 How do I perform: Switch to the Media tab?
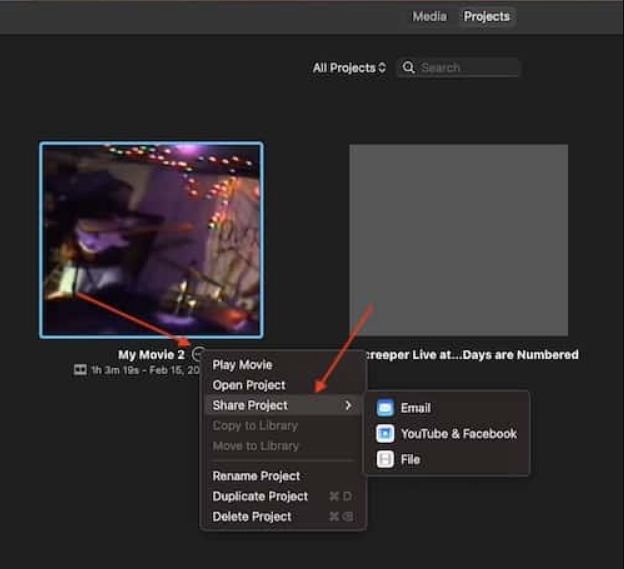(429, 17)
